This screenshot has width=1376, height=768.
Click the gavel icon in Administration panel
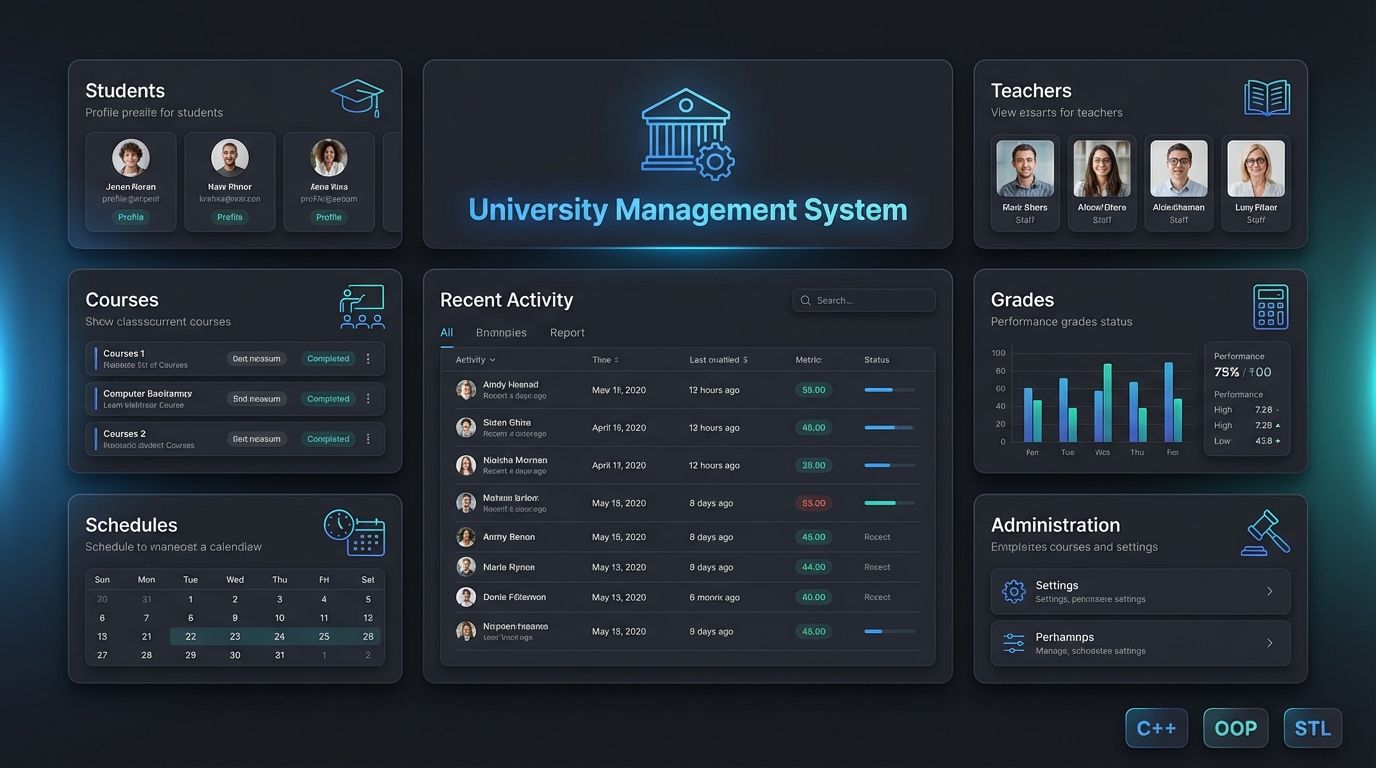point(1265,532)
